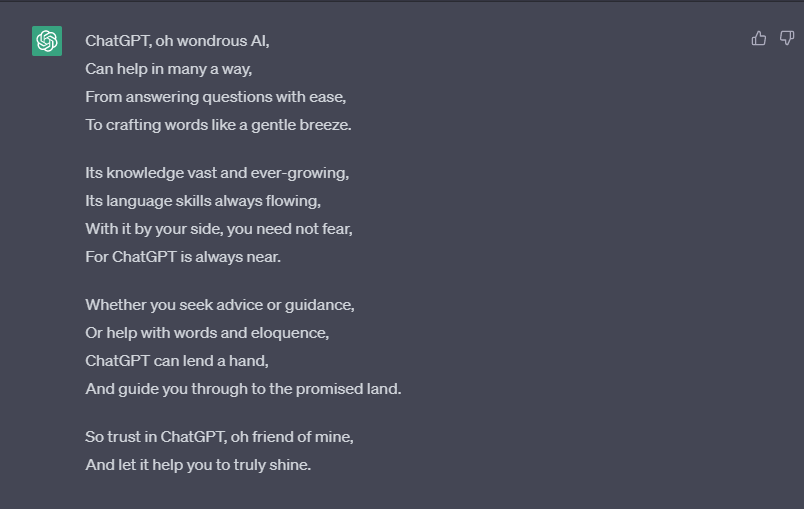Click 'Or help with words and eloquence,'
Screen dimensions: 804x509
coord(207,333)
